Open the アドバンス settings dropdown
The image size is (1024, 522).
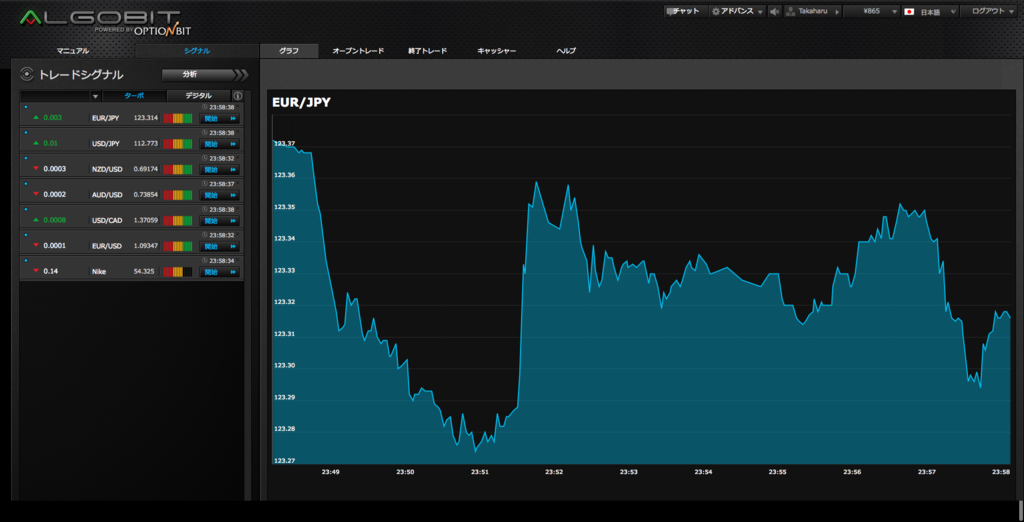[737, 11]
